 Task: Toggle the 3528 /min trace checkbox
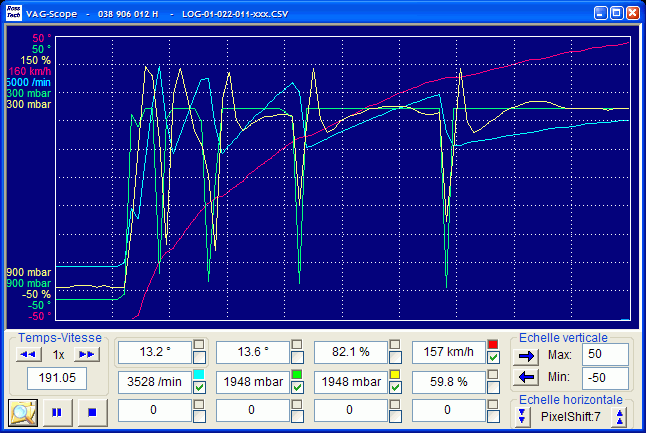(200, 388)
